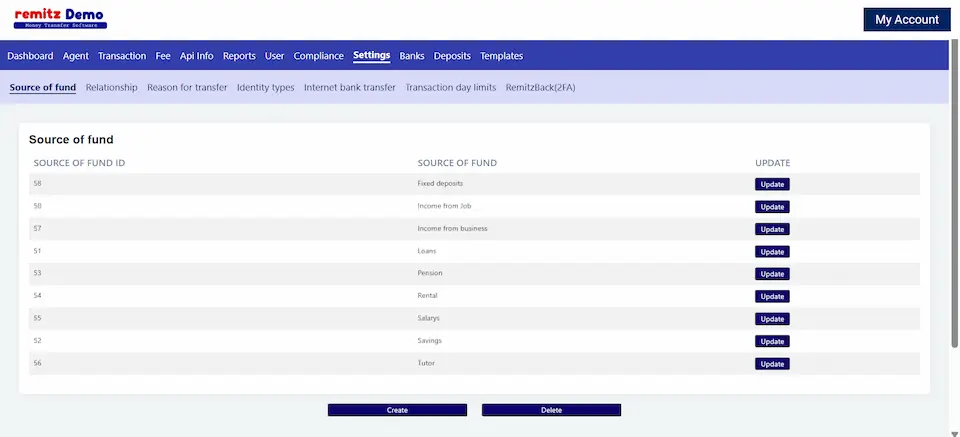960x437 pixels.
Task: Open the Compliance menu
Action: [x=319, y=56]
